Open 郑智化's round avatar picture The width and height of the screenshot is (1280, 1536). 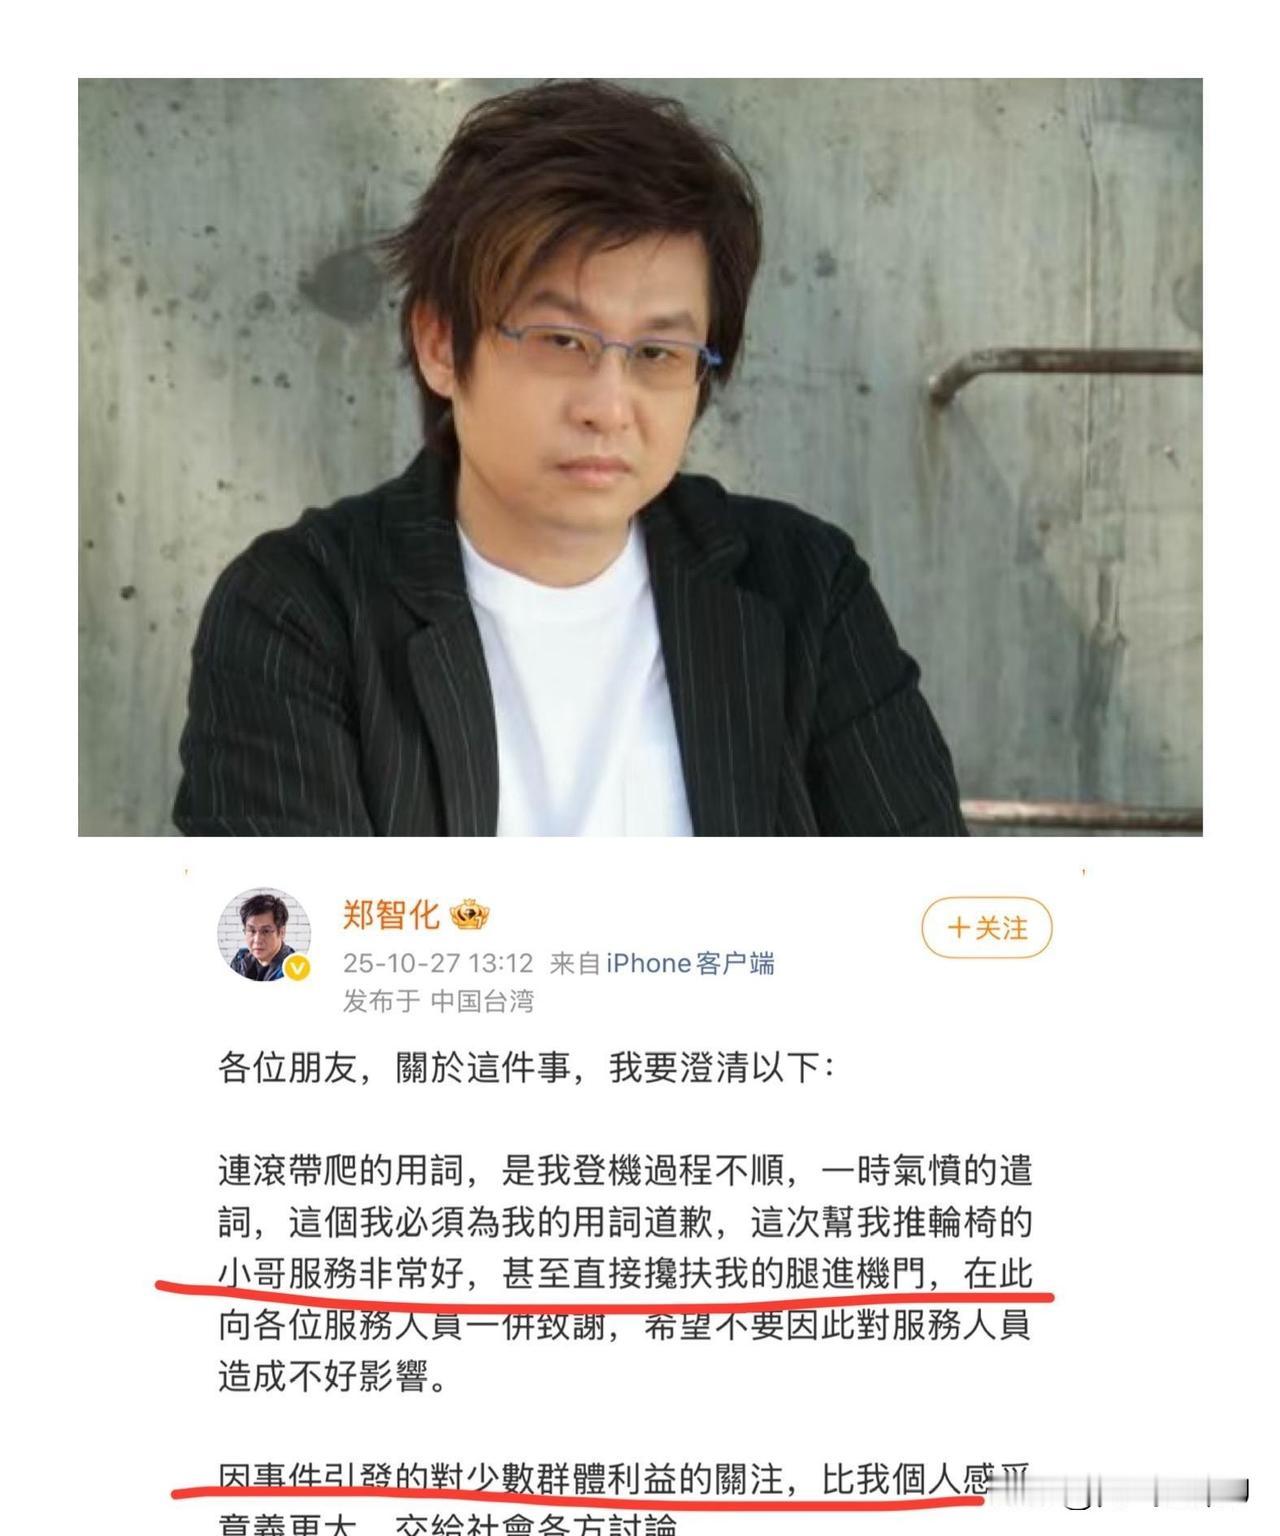[x=264, y=934]
